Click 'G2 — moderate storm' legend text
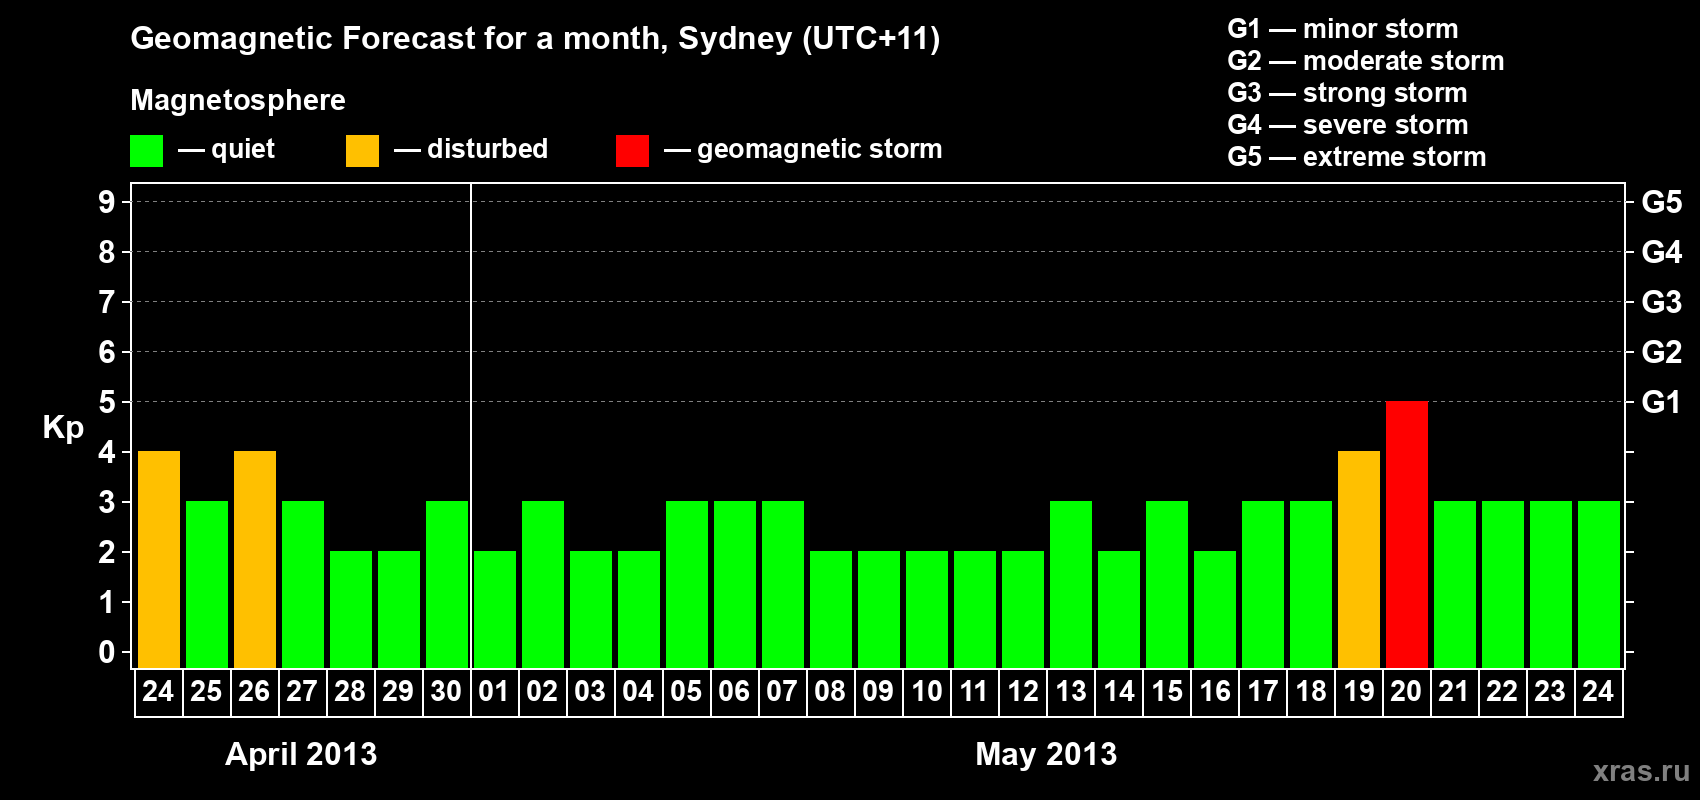 (1366, 61)
